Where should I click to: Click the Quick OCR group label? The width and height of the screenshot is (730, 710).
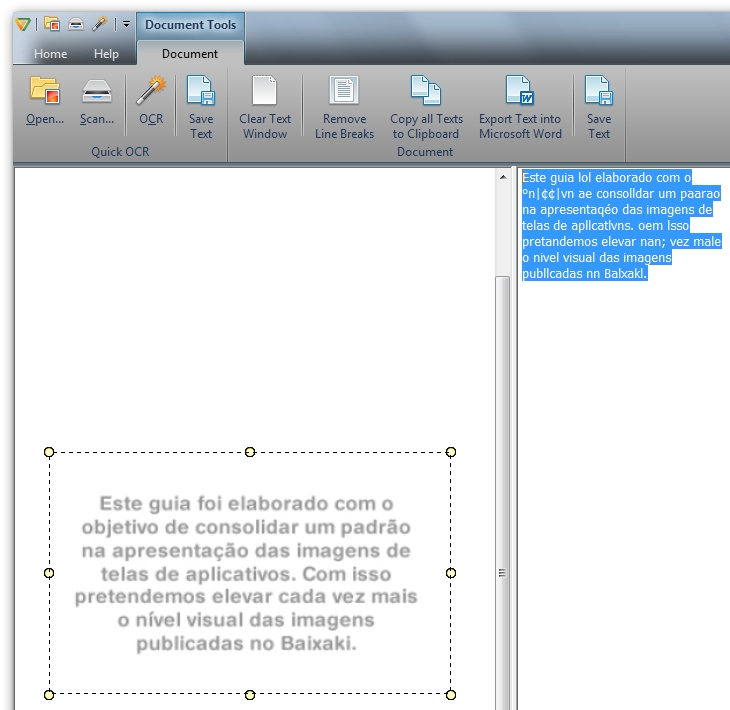click(x=120, y=152)
